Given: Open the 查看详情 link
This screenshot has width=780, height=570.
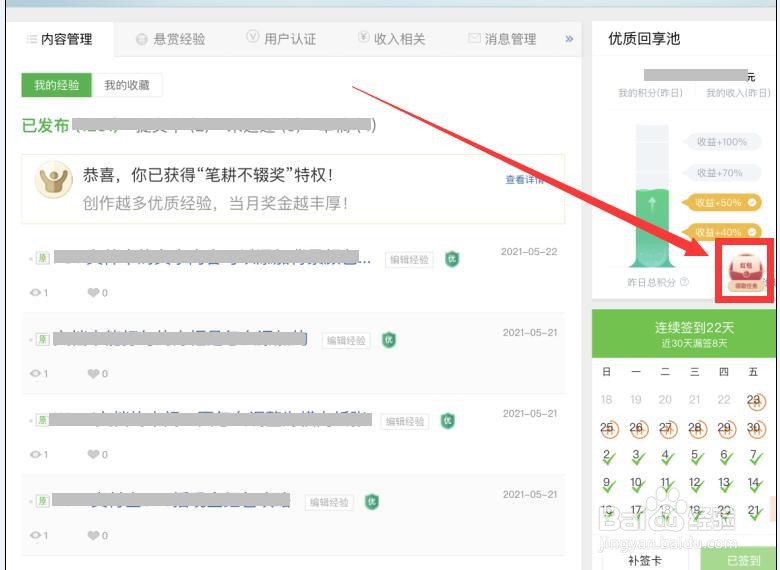Looking at the screenshot, I should [524, 180].
